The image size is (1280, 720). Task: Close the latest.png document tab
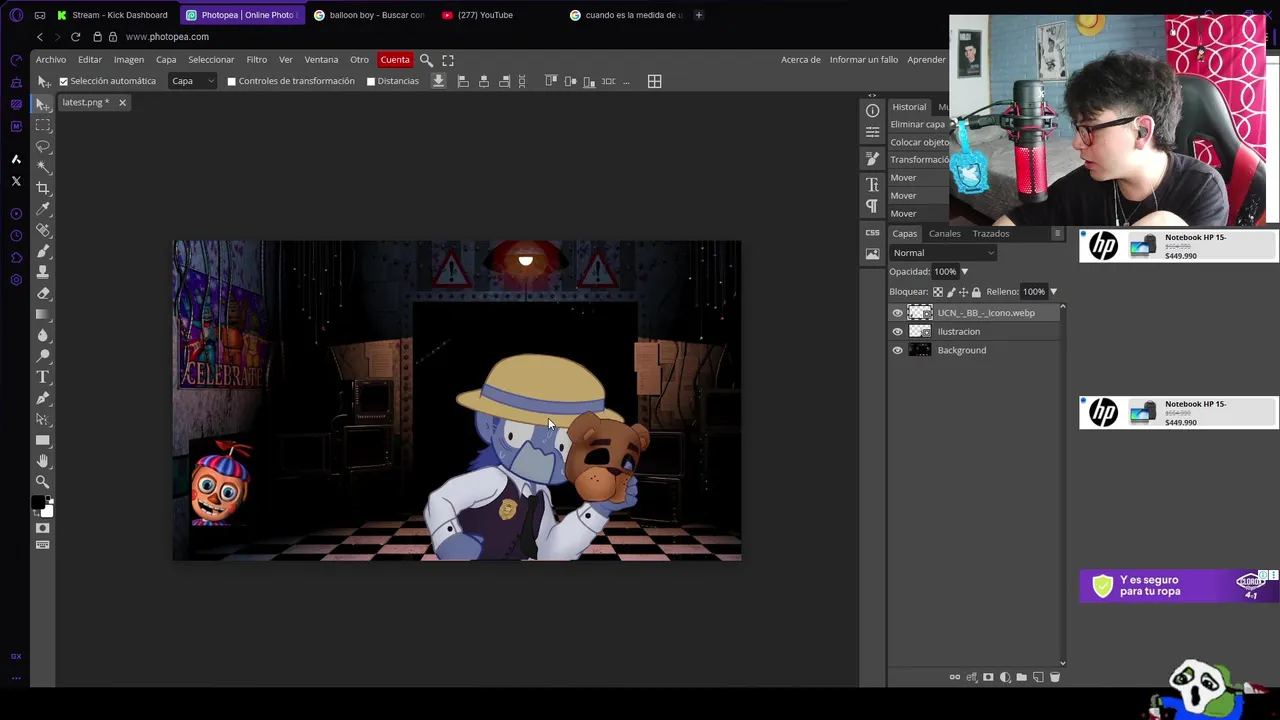(122, 102)
